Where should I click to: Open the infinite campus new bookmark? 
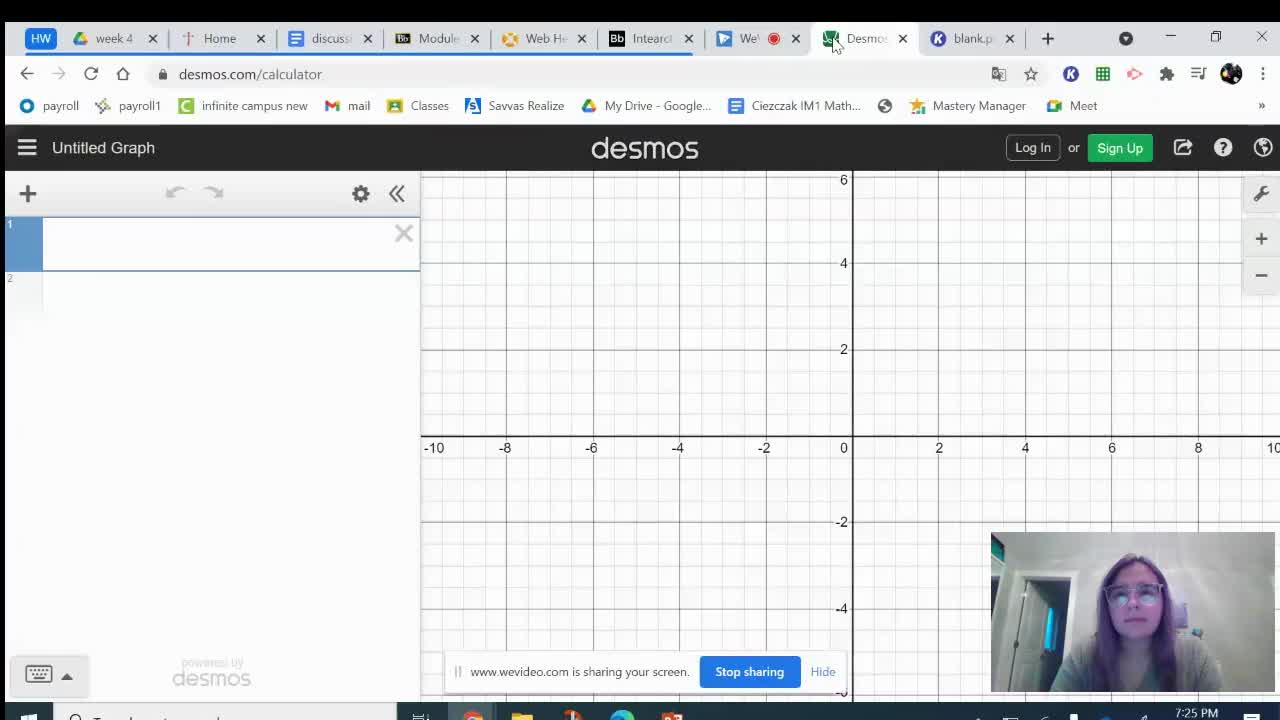point(243,106)
